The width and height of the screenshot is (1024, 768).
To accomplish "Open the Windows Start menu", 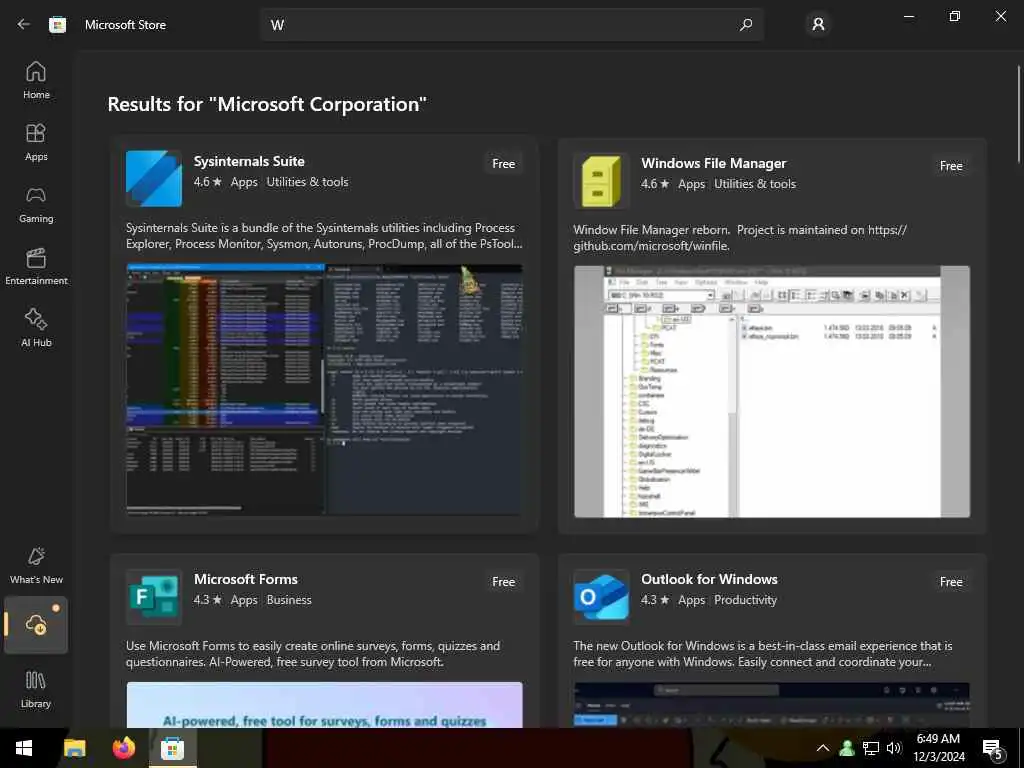I will (24, 748).
